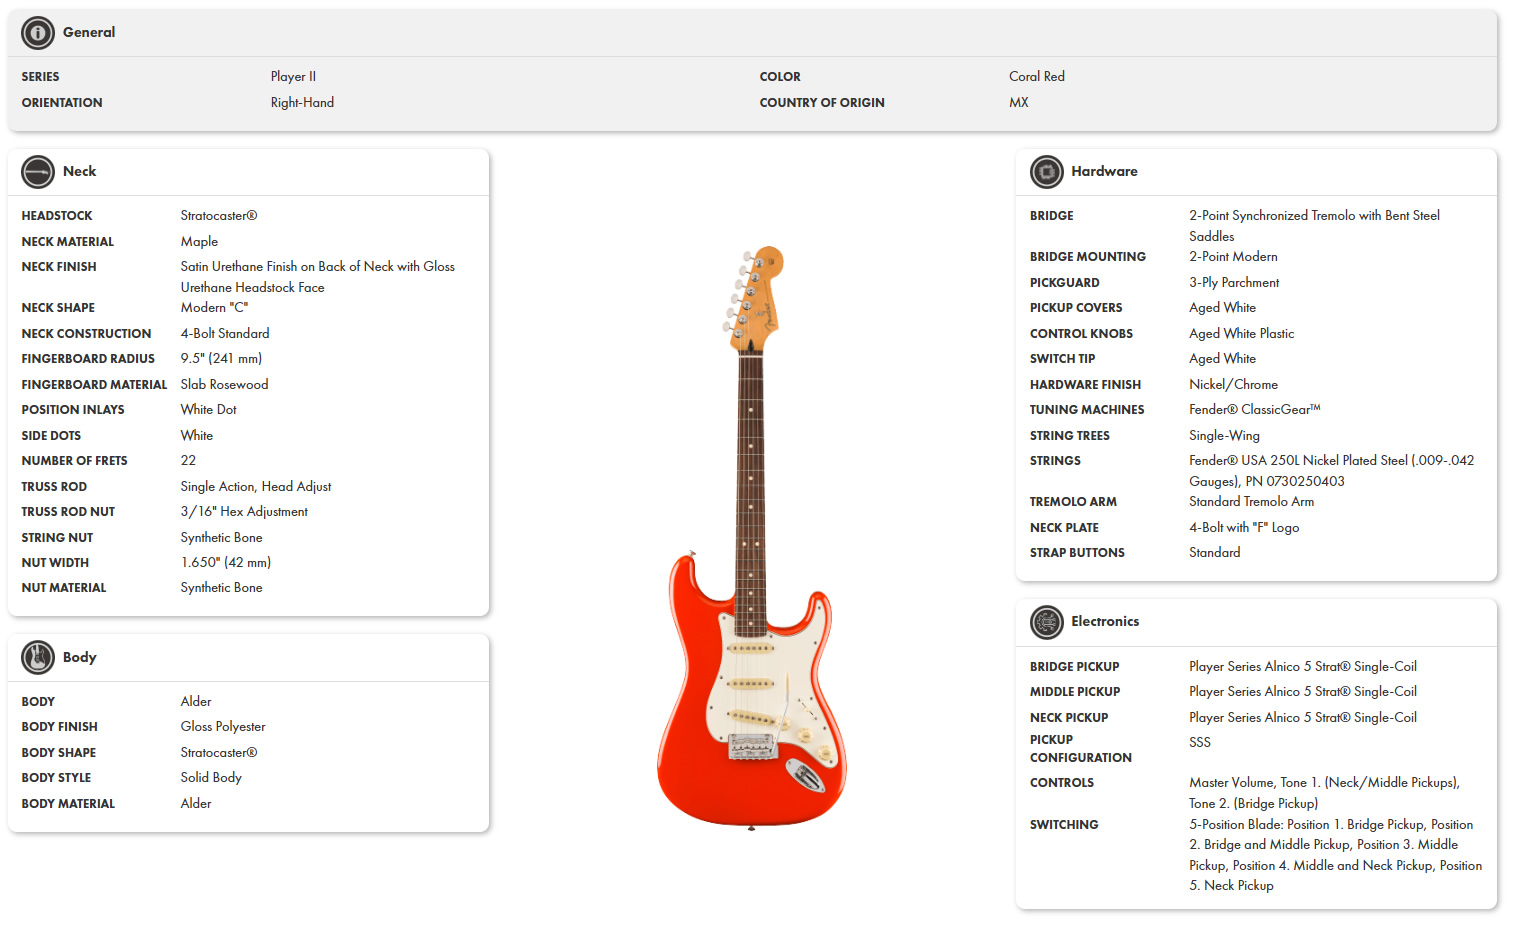Click neck plate value '4-Bolt with "F" Logo'
The image size is (1515, 942).
point(1244,527)
